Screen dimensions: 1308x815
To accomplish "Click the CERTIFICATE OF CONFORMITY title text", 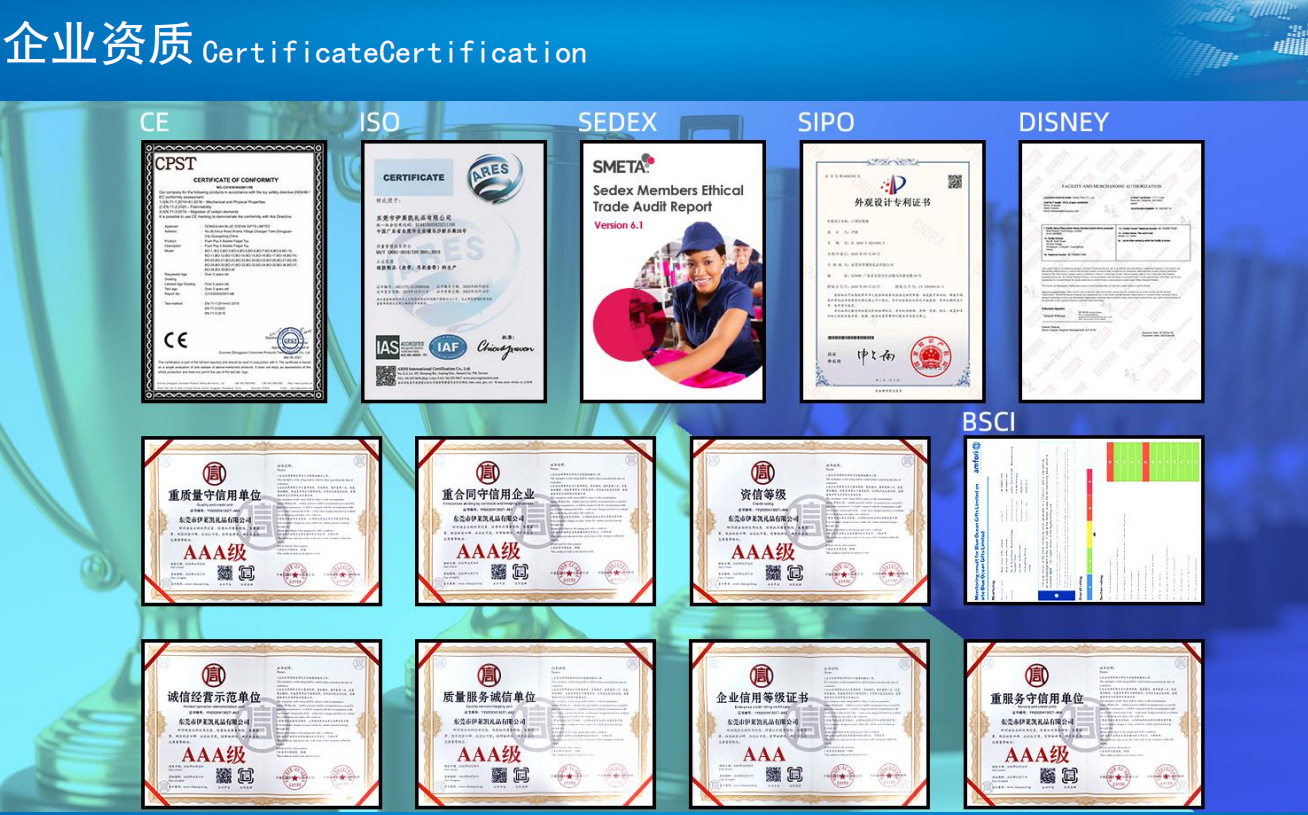I will coord(234,179).
